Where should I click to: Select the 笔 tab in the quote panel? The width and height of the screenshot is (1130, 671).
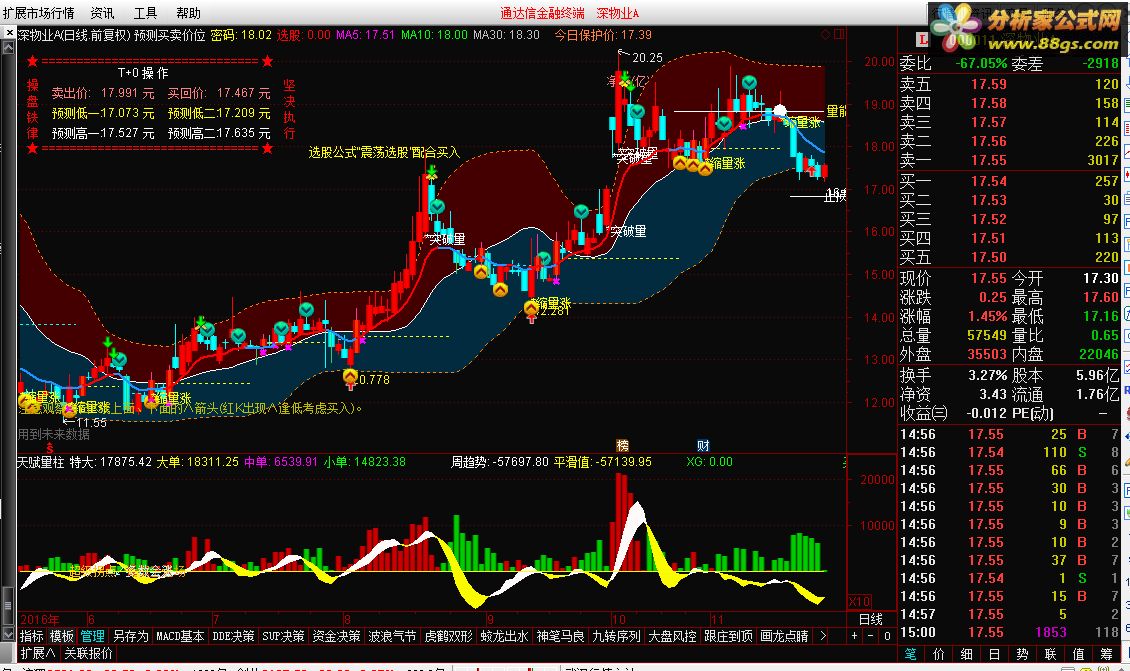pos(911,654)
